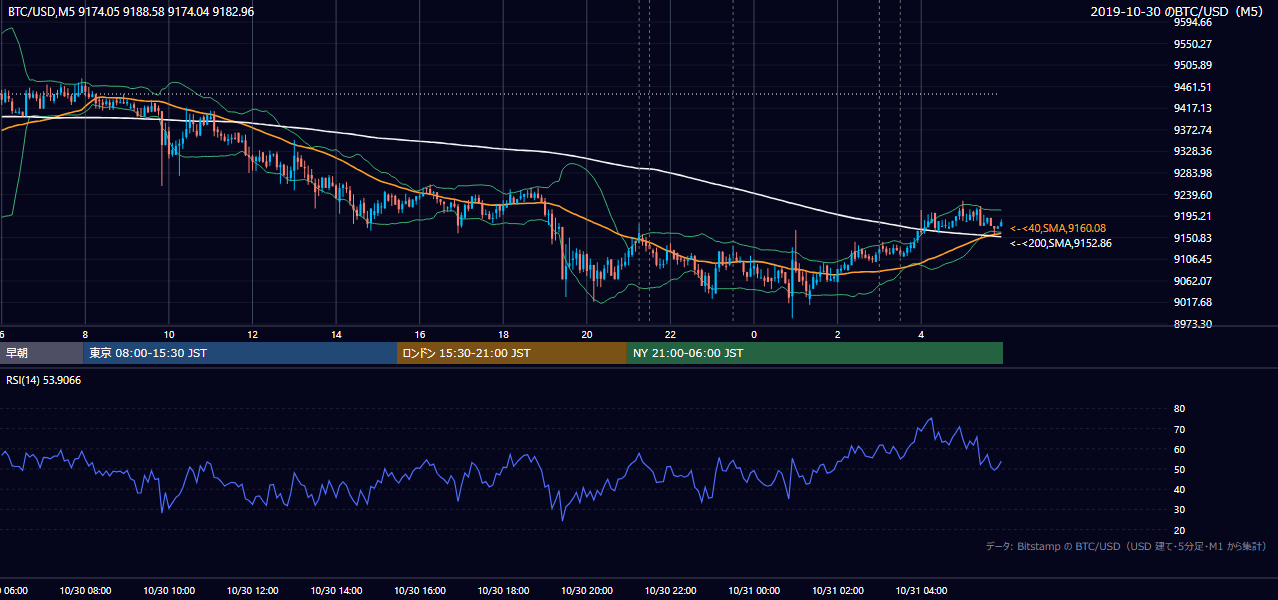
Task: Click the 9283.98 price axis label
Action: pyautogui.click(x=1193, y=173)
